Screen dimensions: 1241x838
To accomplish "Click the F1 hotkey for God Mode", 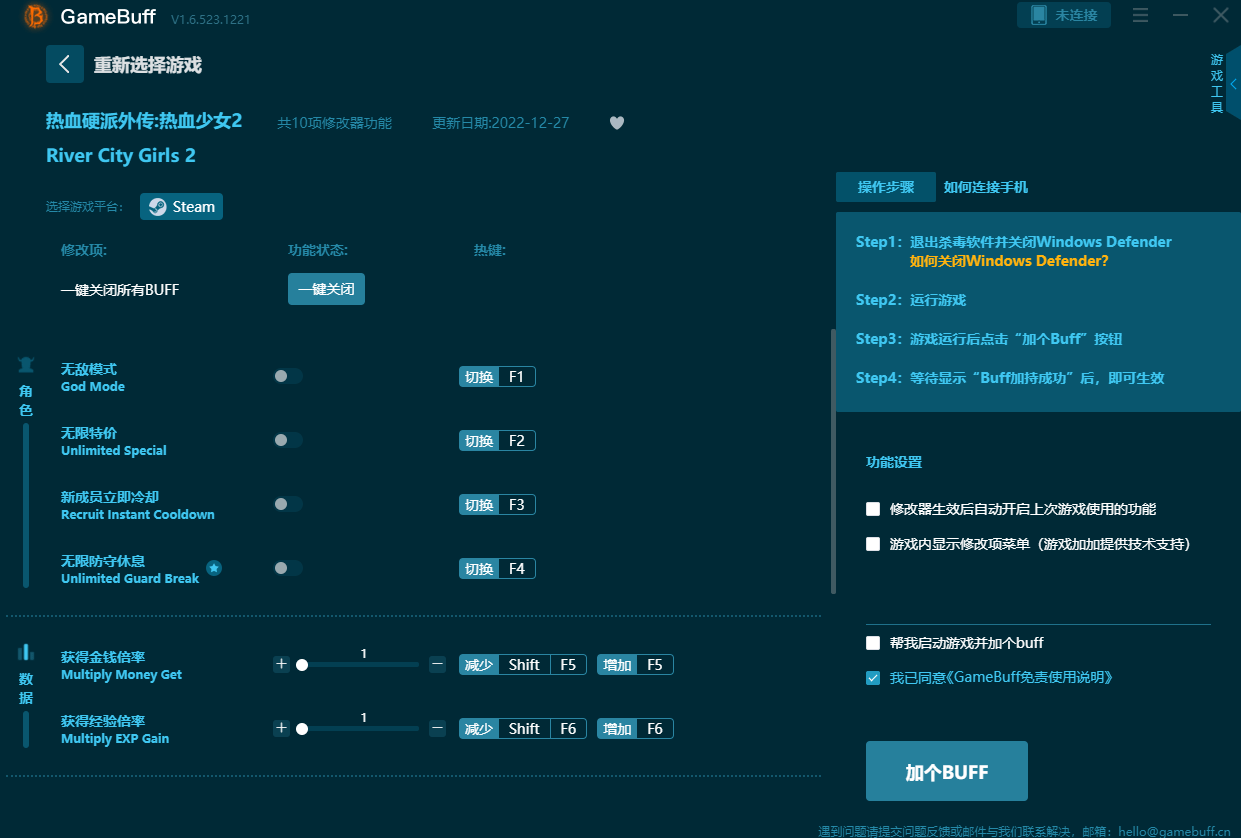I will (516, 377).
